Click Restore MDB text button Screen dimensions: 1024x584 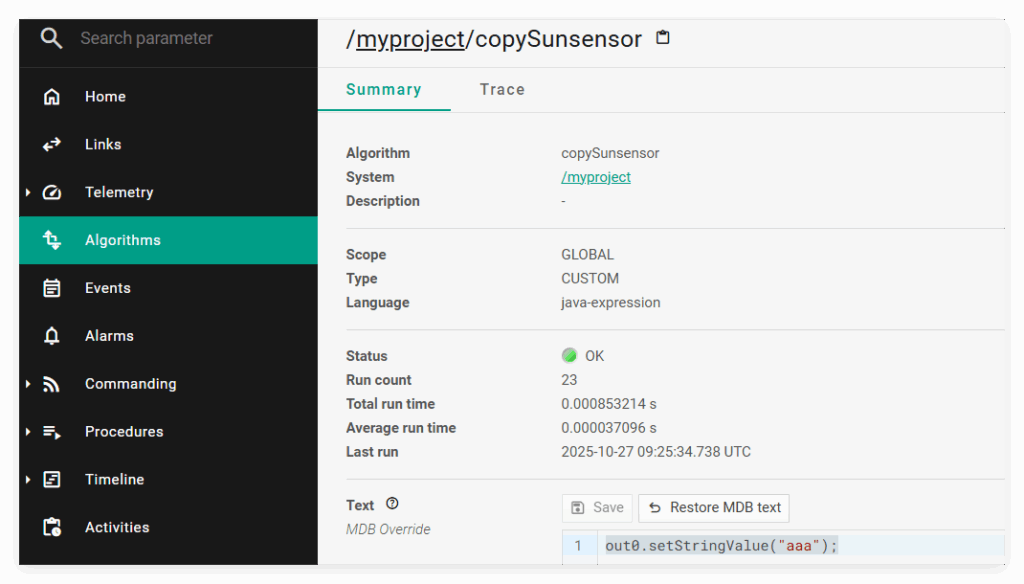coord(714,508)
